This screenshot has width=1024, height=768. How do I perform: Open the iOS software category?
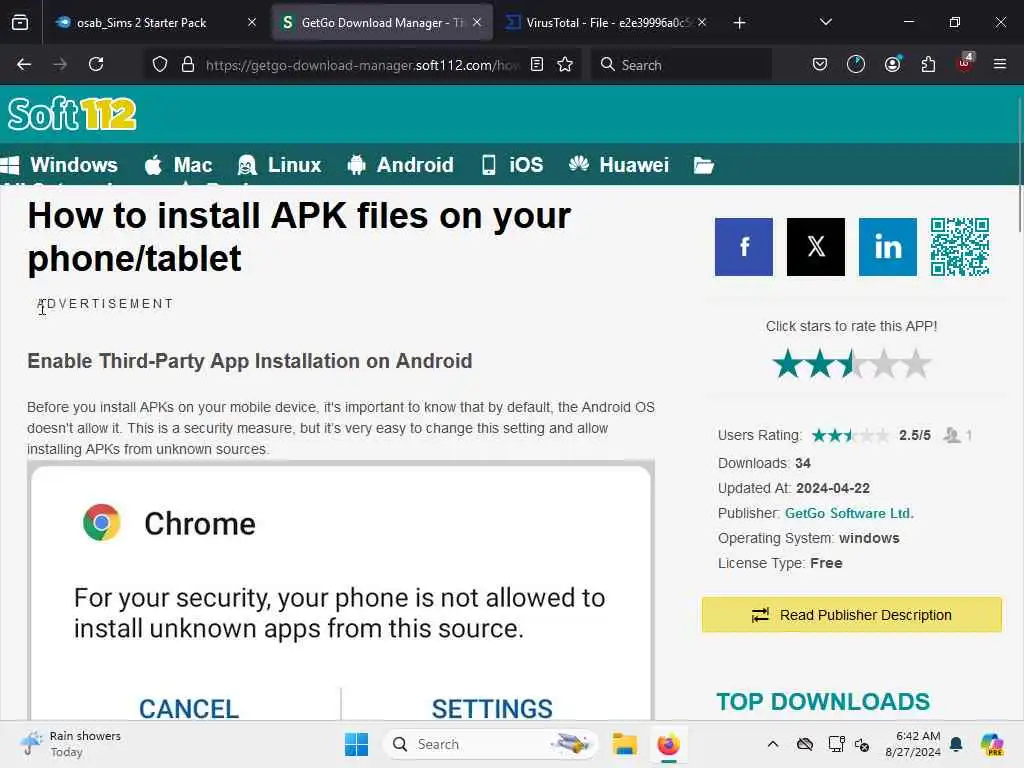(513, 165)
